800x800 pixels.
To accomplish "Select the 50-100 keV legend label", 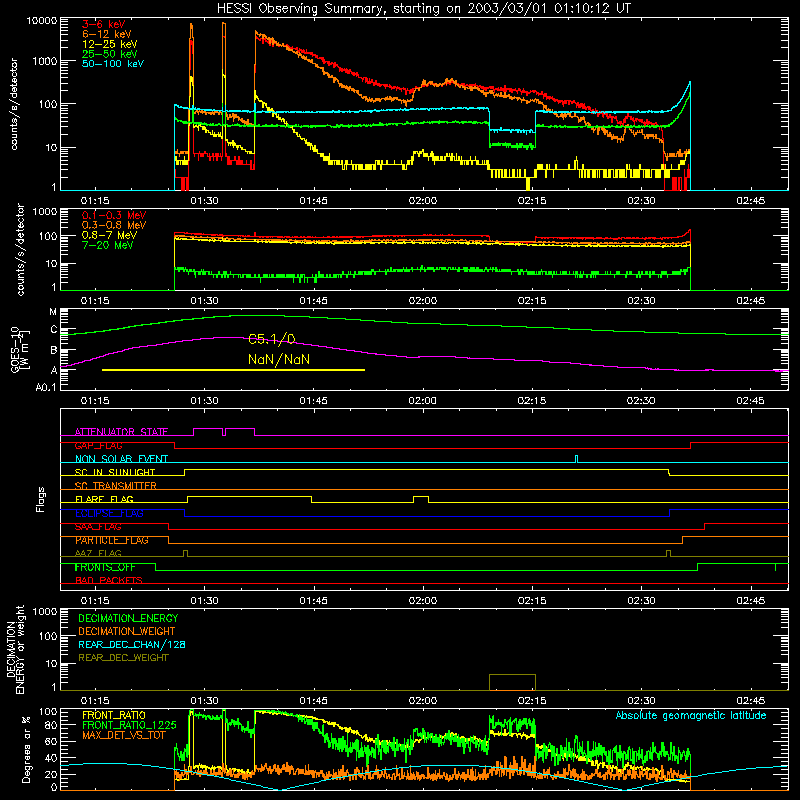I will [113, 64].
